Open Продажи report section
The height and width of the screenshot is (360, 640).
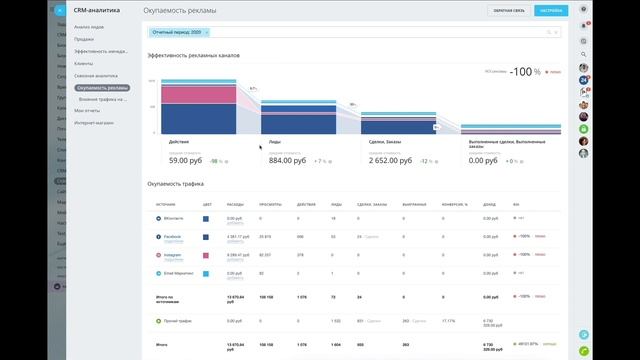(84, 39)
